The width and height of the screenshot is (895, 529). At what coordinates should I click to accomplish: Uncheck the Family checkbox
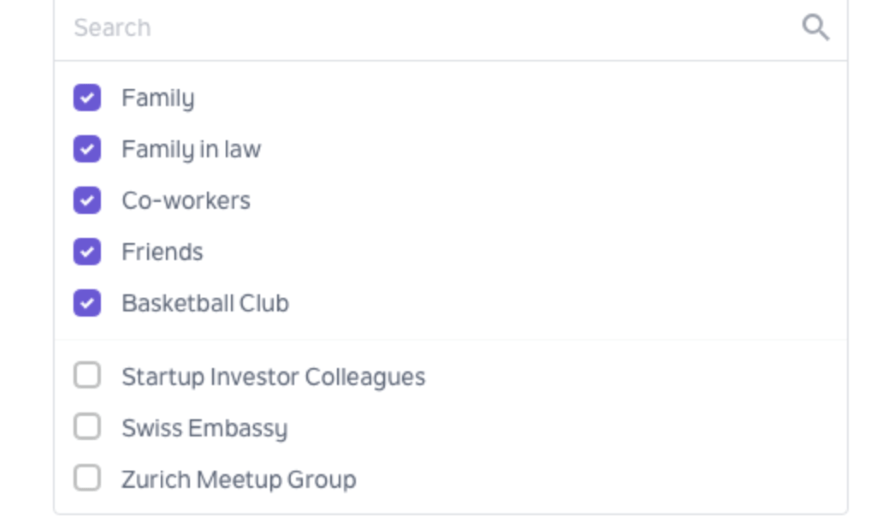(87, 98)
